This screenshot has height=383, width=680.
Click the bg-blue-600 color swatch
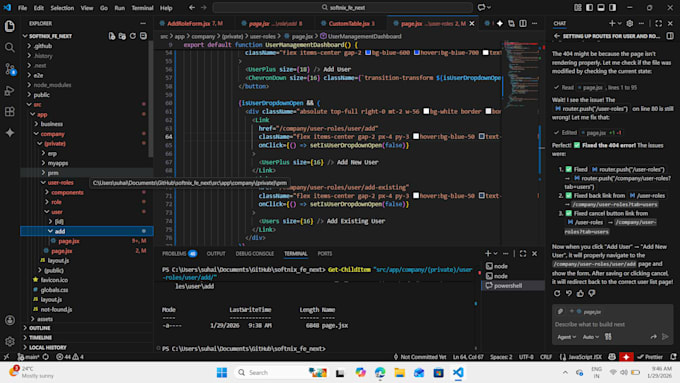pyautogui.click(x=368, y=52)
